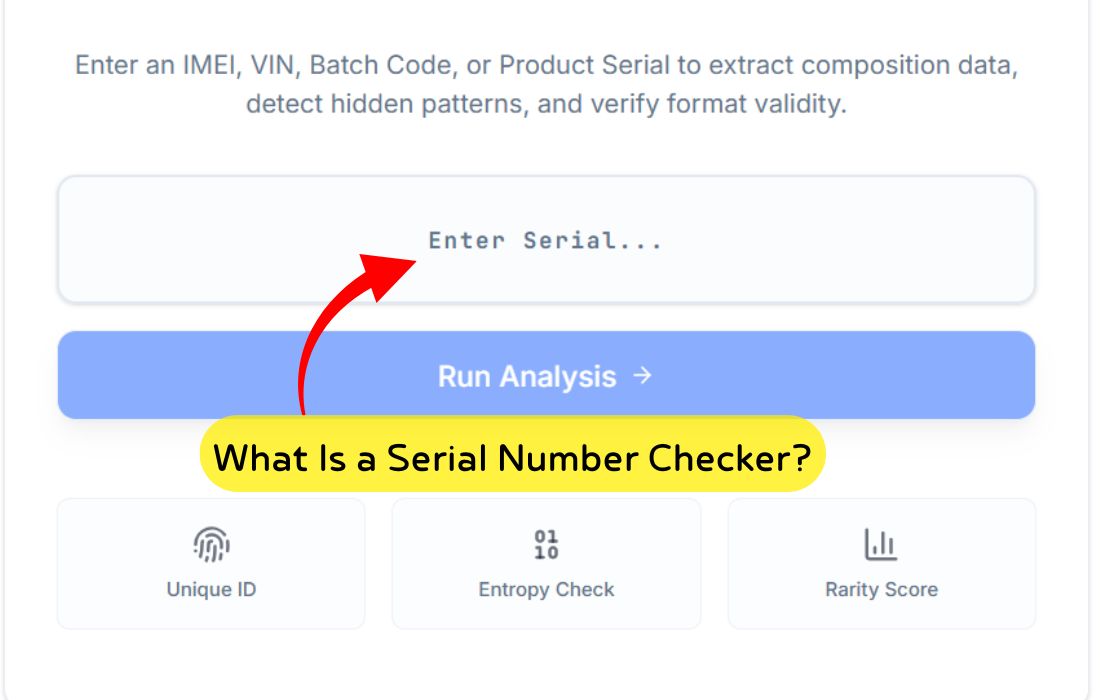Image resolution: width=1100 pixels, height=700 pixels.
Task: Click the Enter Serial placeholder text
Action: coord(547,240)
